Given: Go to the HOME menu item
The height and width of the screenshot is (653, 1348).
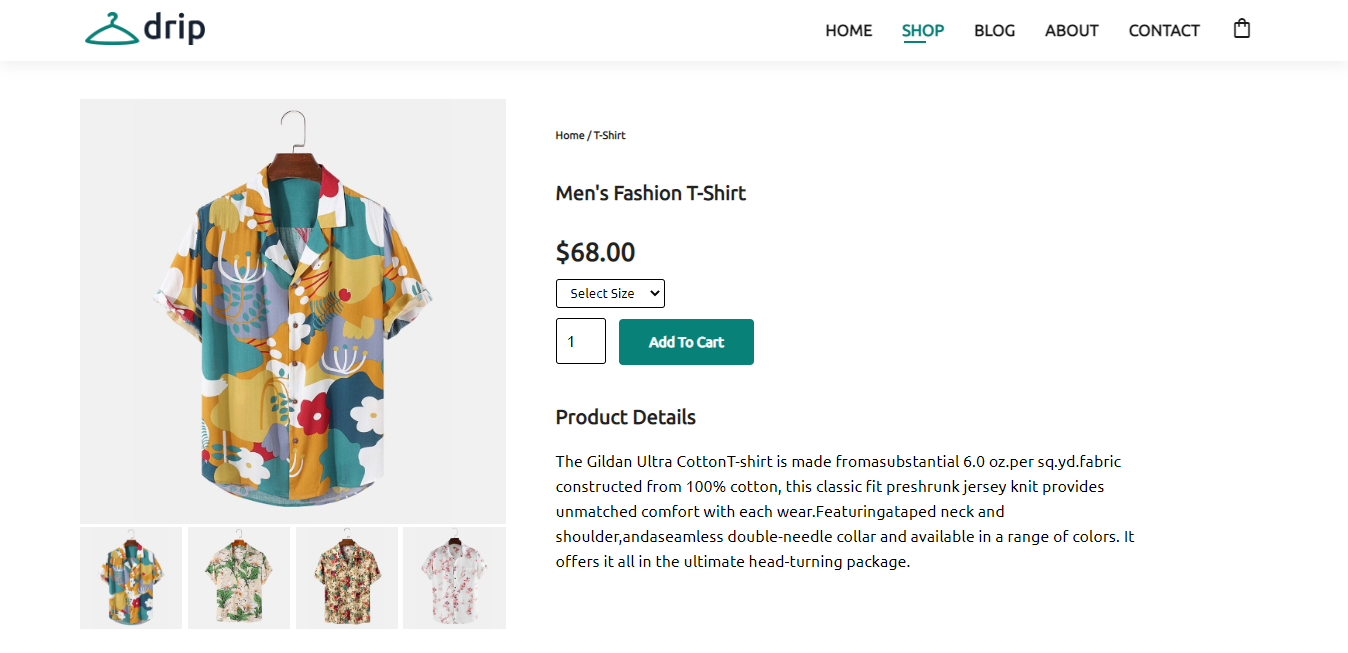Looking at the screenshot, I should [x=848, y=31].
